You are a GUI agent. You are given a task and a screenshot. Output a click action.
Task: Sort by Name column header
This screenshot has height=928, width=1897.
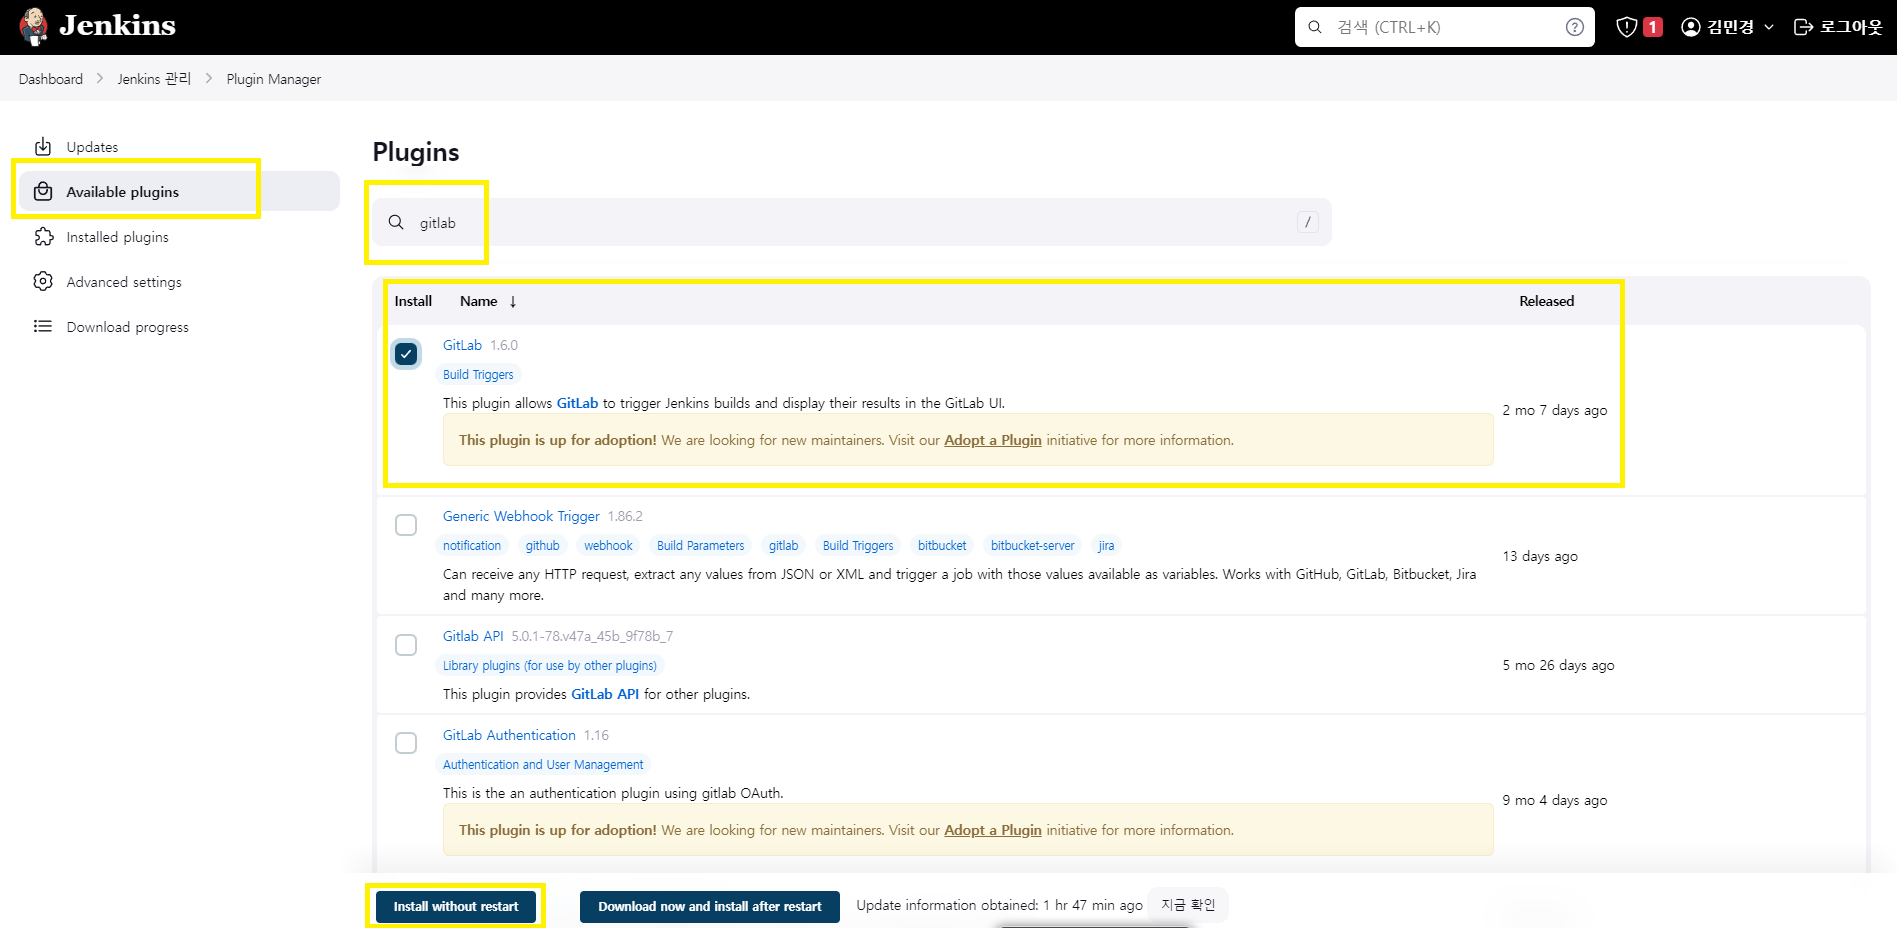click(x=479, y=301)
